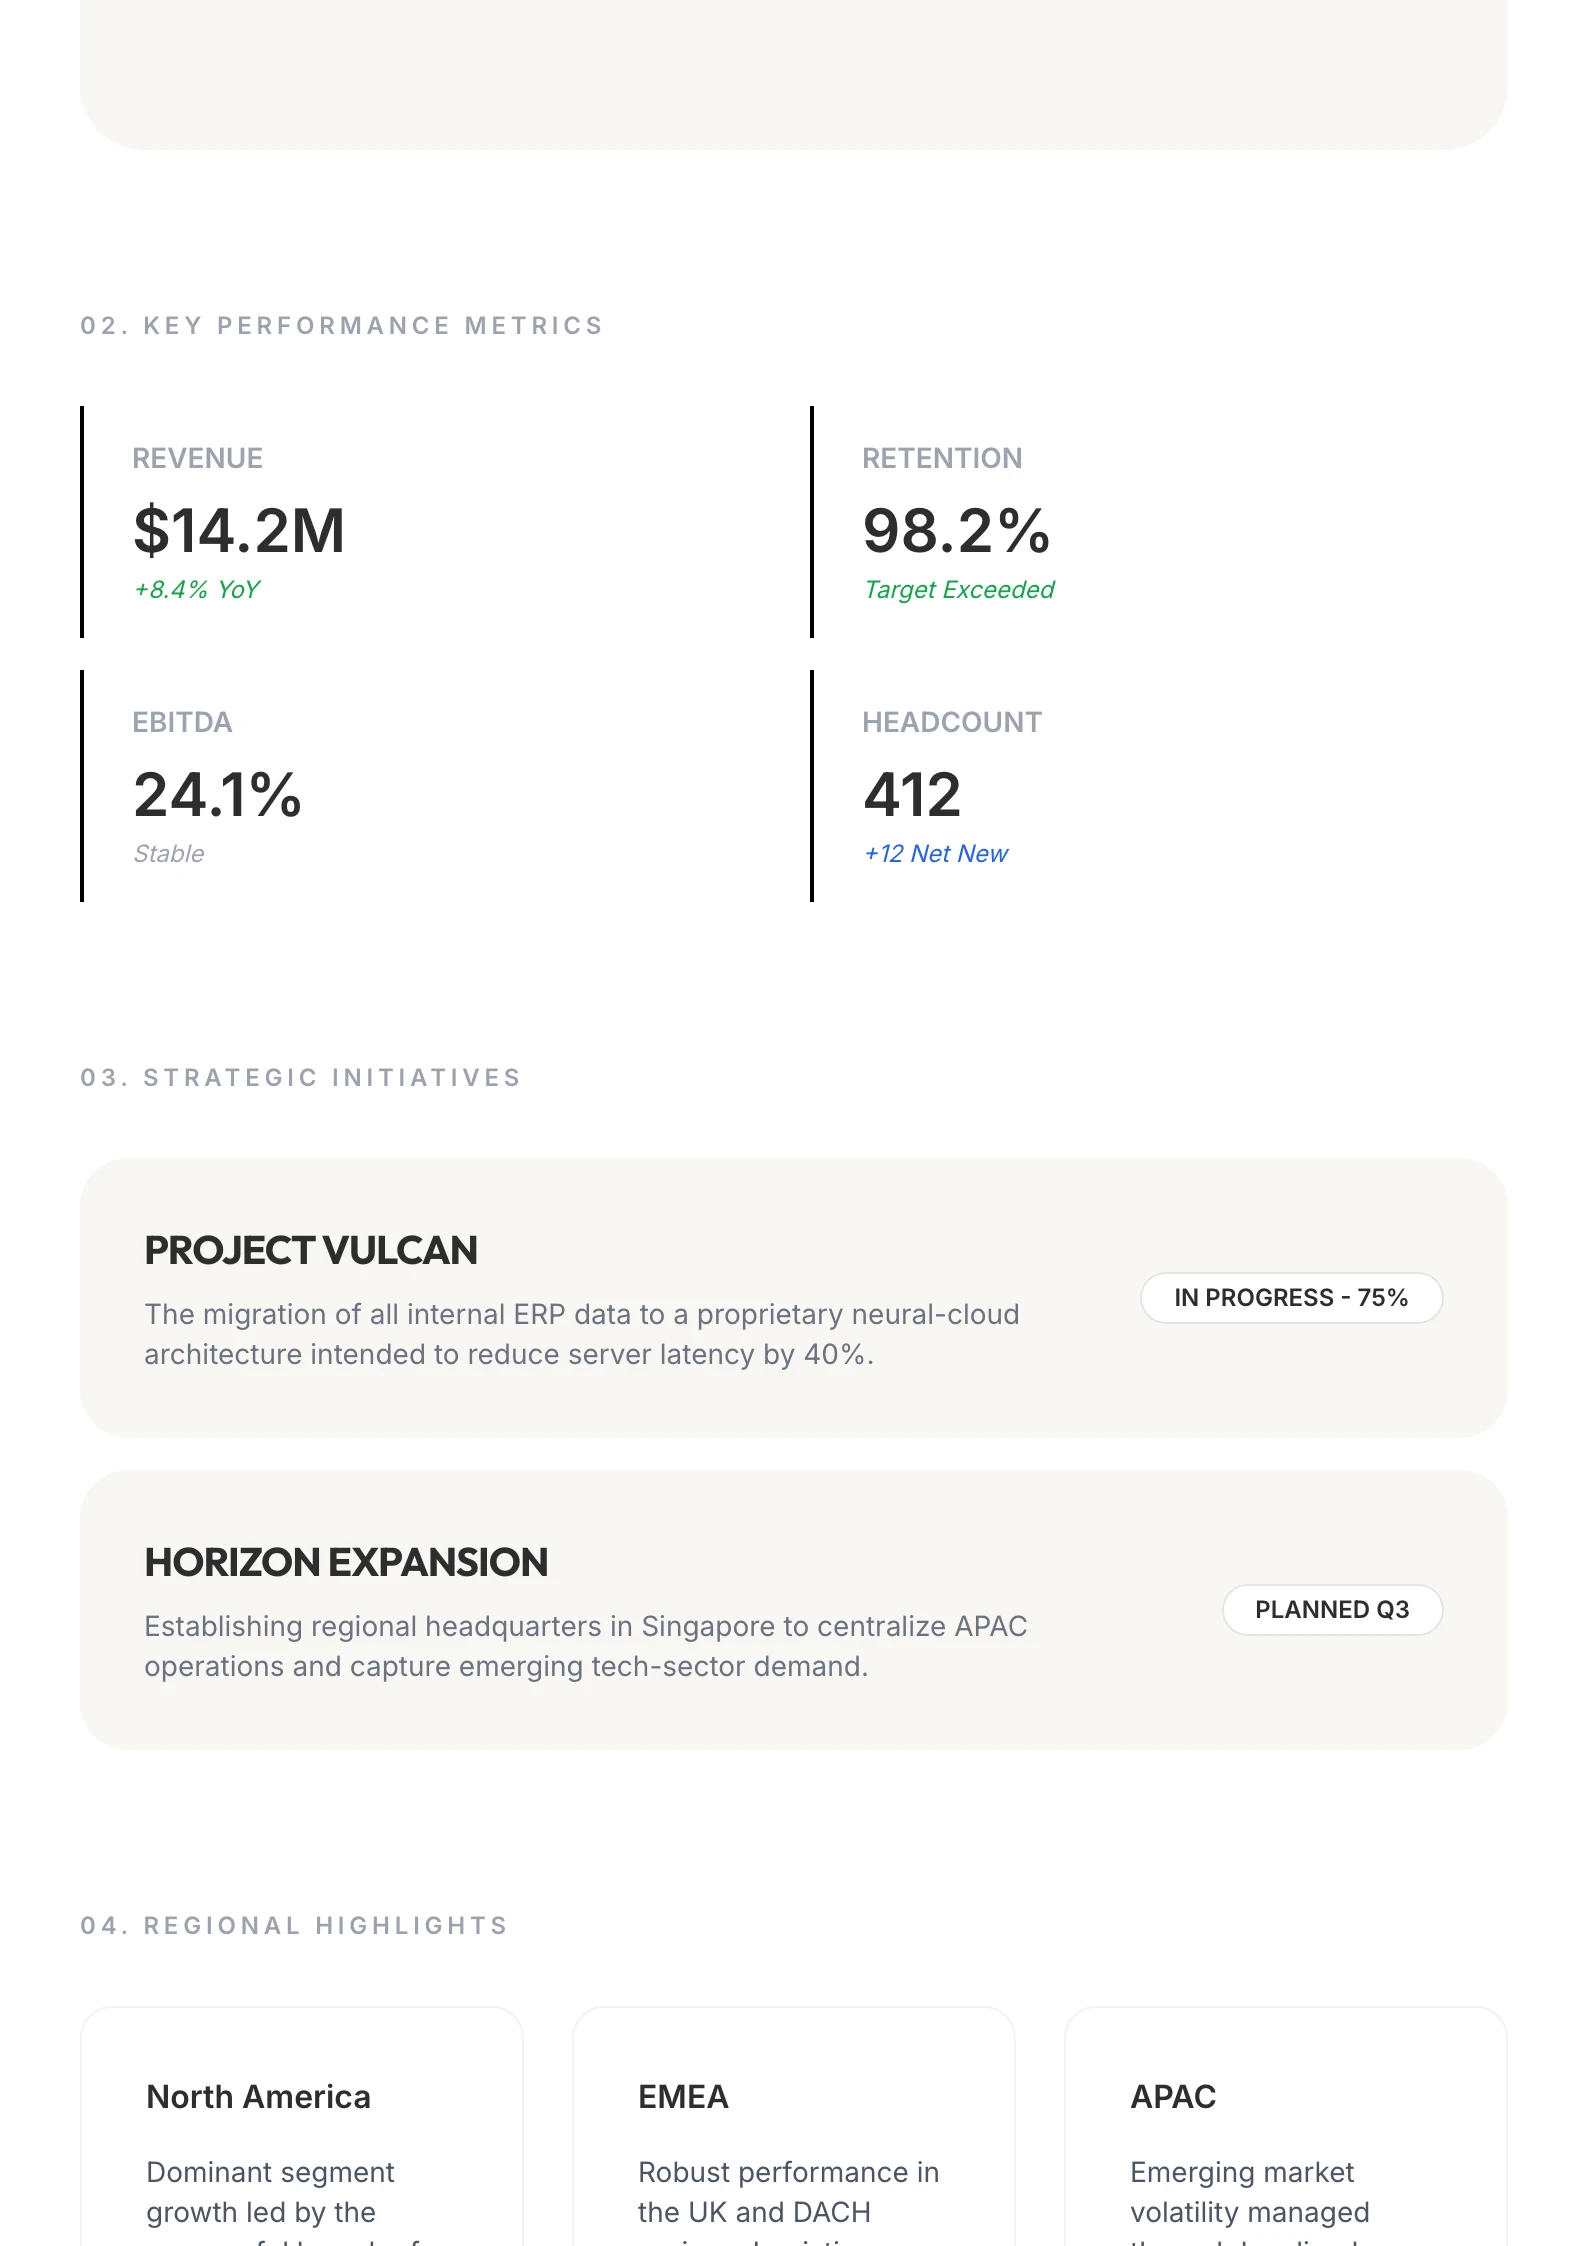The width and height of the screenshot is (1588, 2246).
Task: Select the 24.1% EBITDA value
Action: pos(217,795)
